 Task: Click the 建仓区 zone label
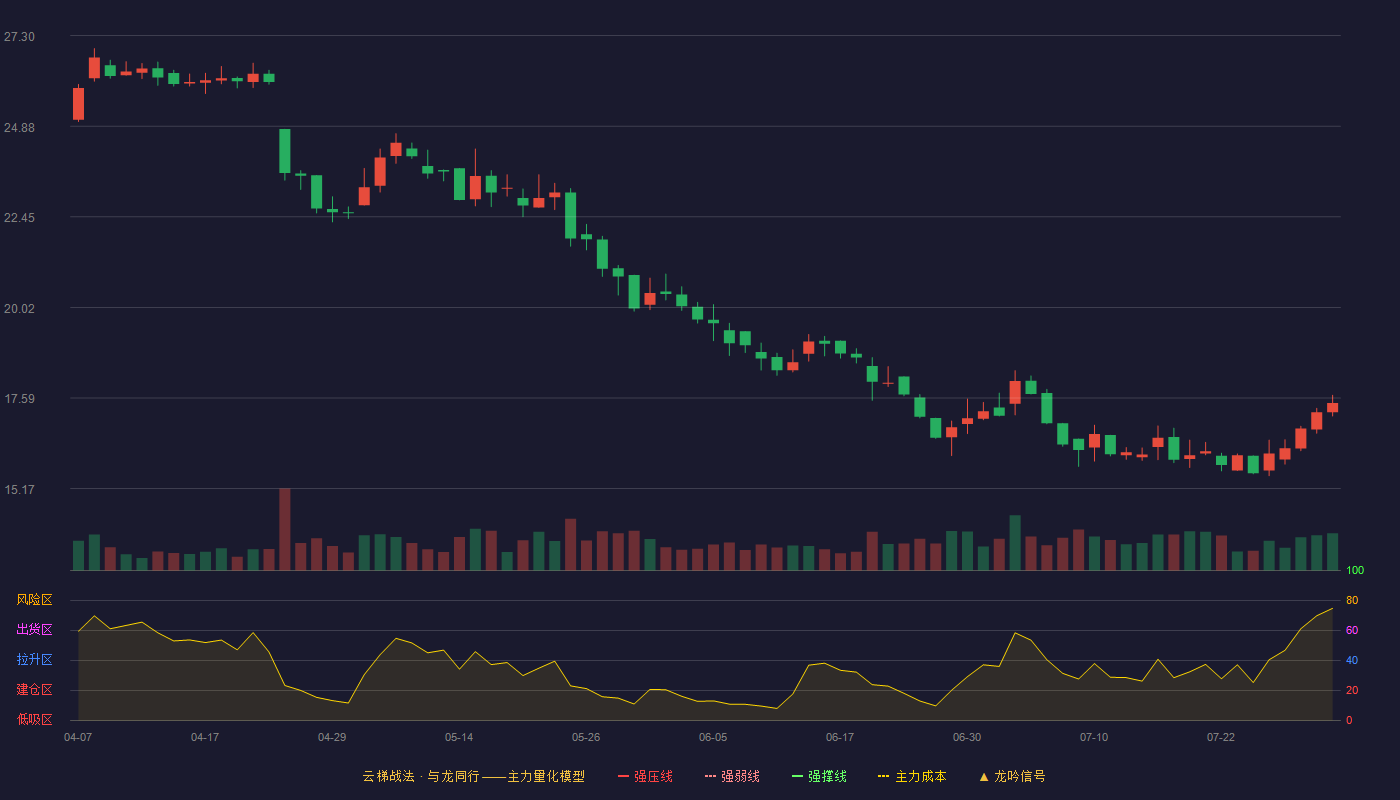tap(34, 690)
